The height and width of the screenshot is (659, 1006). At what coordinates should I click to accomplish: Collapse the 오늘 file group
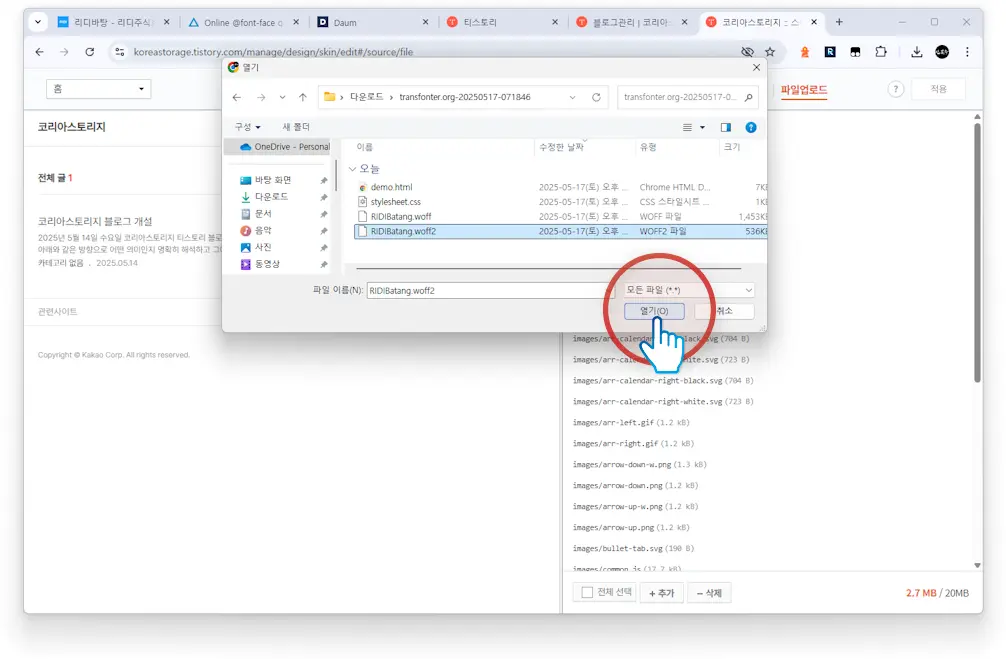click(x=354, y=168)
